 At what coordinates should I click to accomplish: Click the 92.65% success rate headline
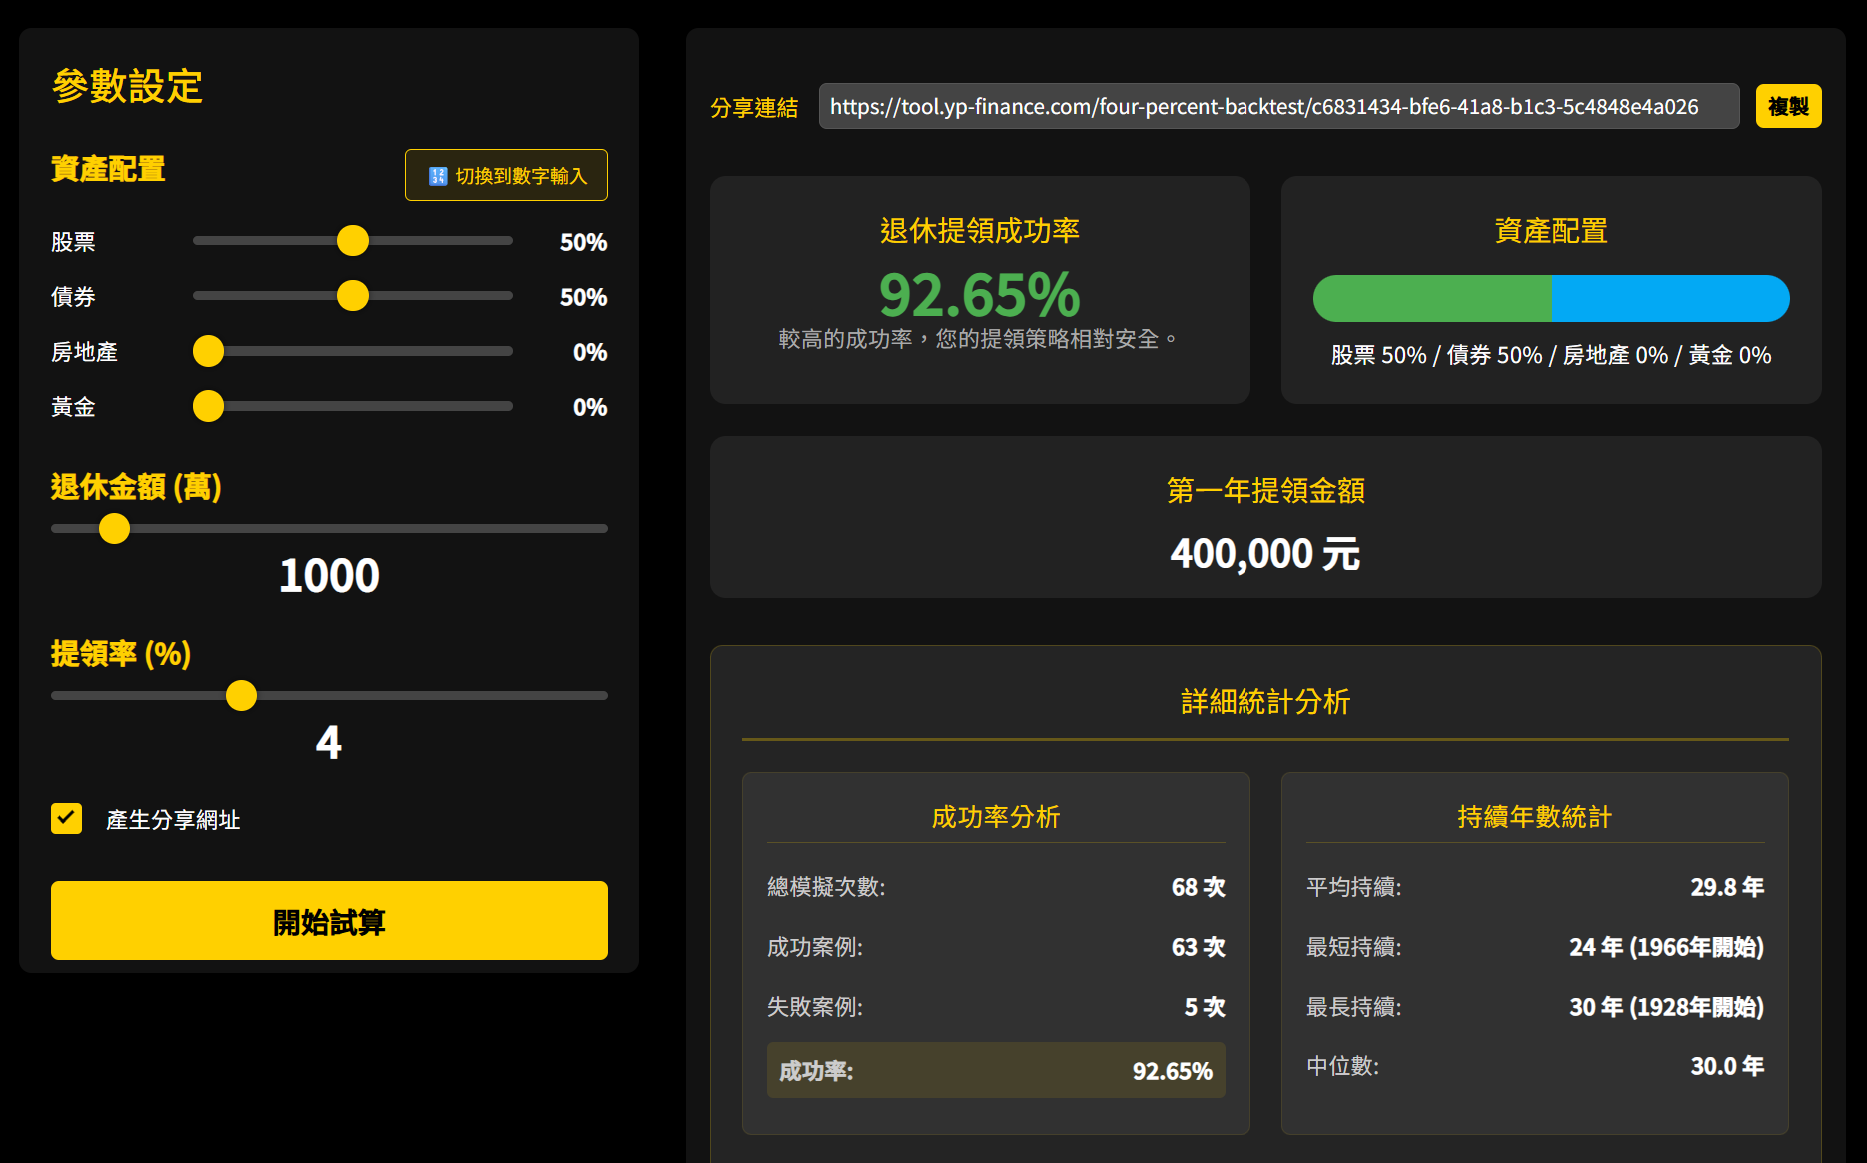point(980,294)
